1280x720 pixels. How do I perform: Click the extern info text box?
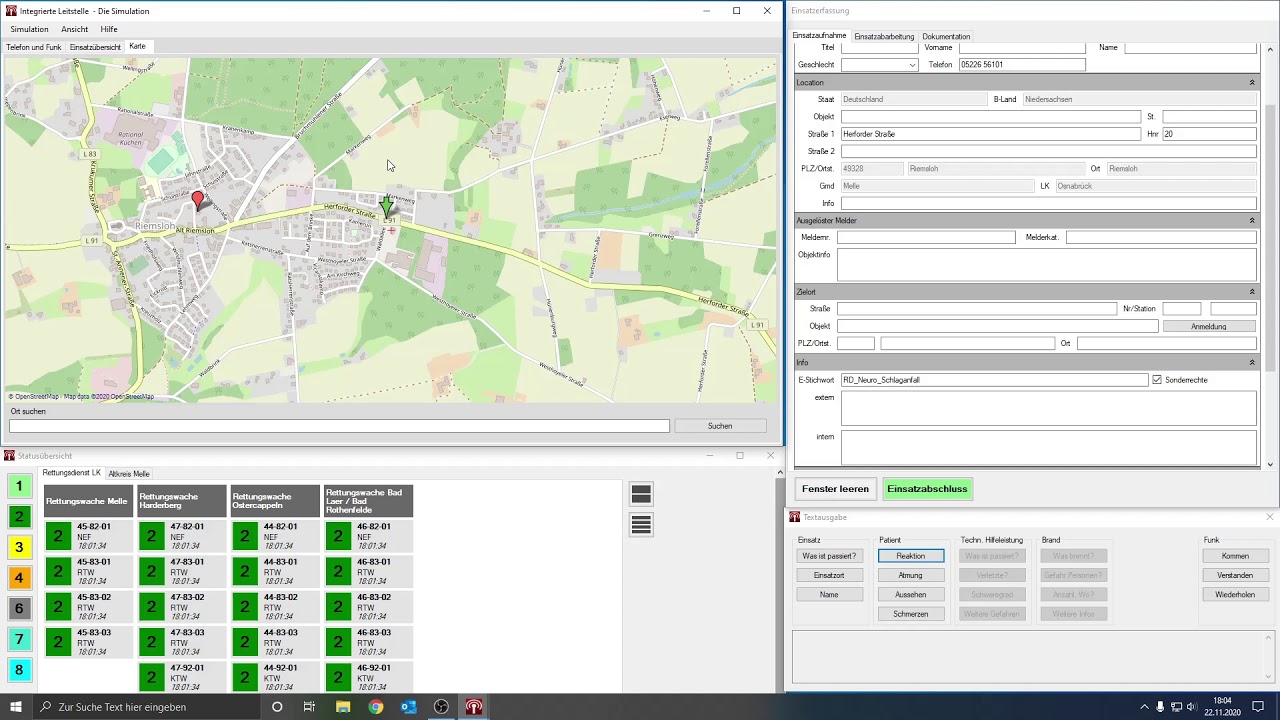tap(1048, 408)
